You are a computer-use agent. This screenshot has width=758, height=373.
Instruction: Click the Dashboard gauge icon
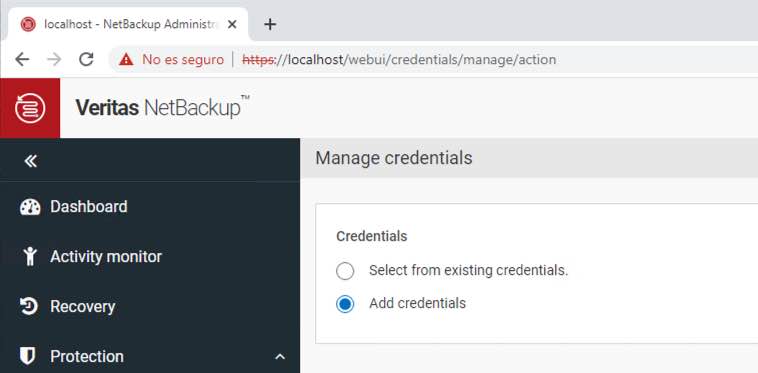[30, 207]
